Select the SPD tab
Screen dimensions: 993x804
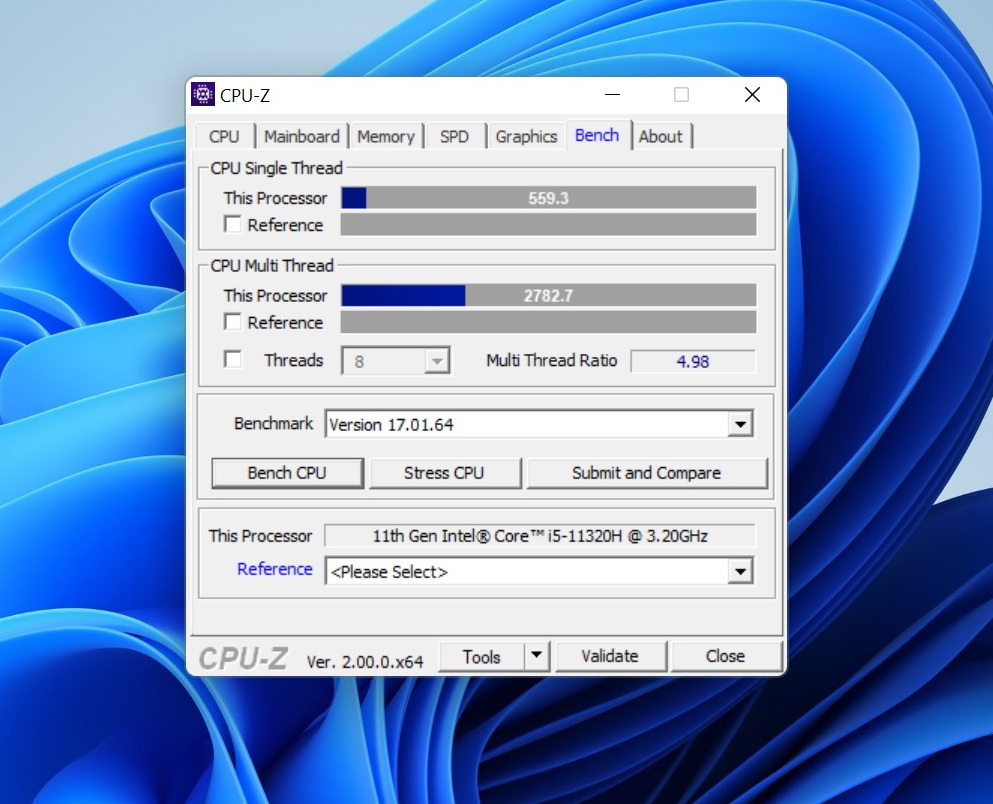(454, 137)
